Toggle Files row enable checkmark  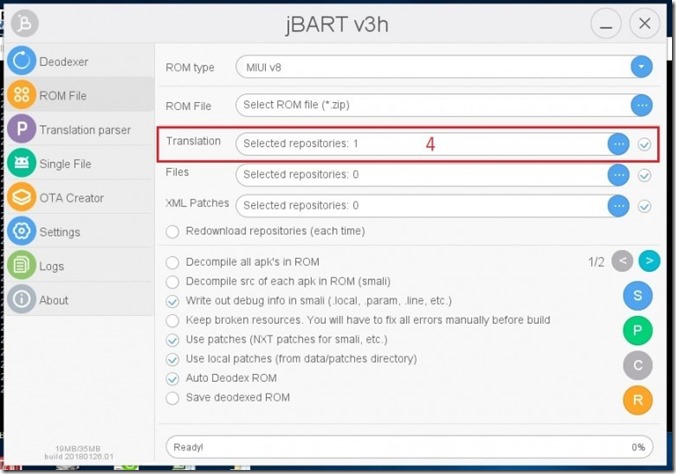click(645, 176)
